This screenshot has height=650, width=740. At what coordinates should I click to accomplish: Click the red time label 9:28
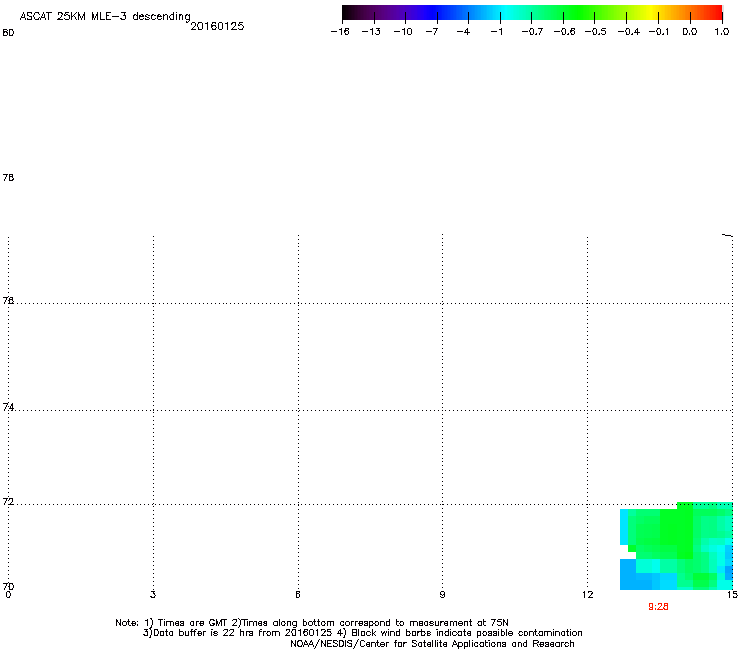[658, 607]
